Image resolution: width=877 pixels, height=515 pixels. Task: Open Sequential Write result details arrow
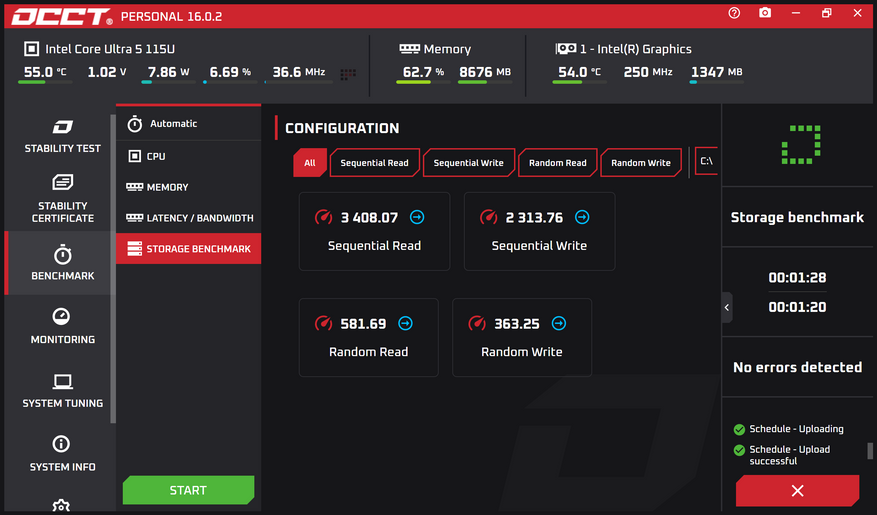[582, 217]
